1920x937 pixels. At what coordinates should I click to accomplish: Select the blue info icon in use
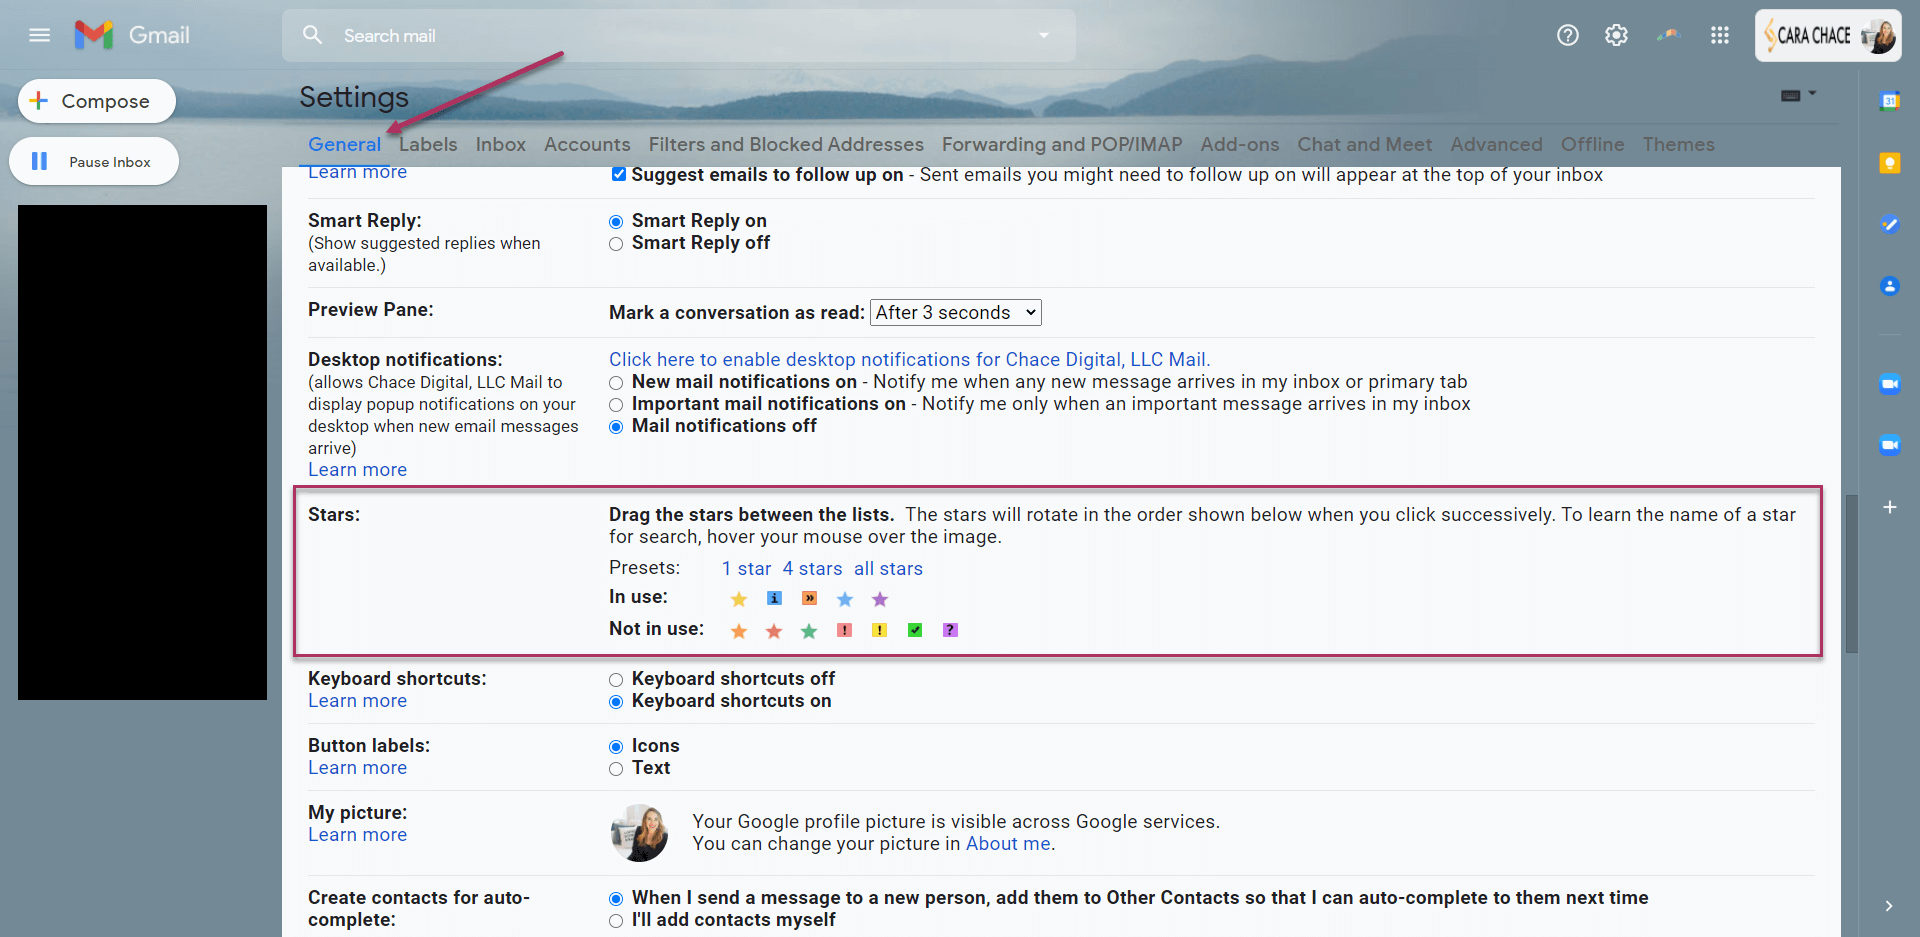(774, 598)
